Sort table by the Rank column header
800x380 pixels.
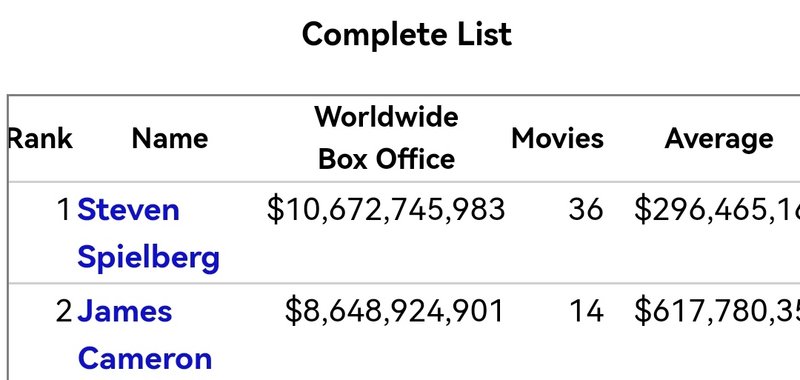coord(41,138)
